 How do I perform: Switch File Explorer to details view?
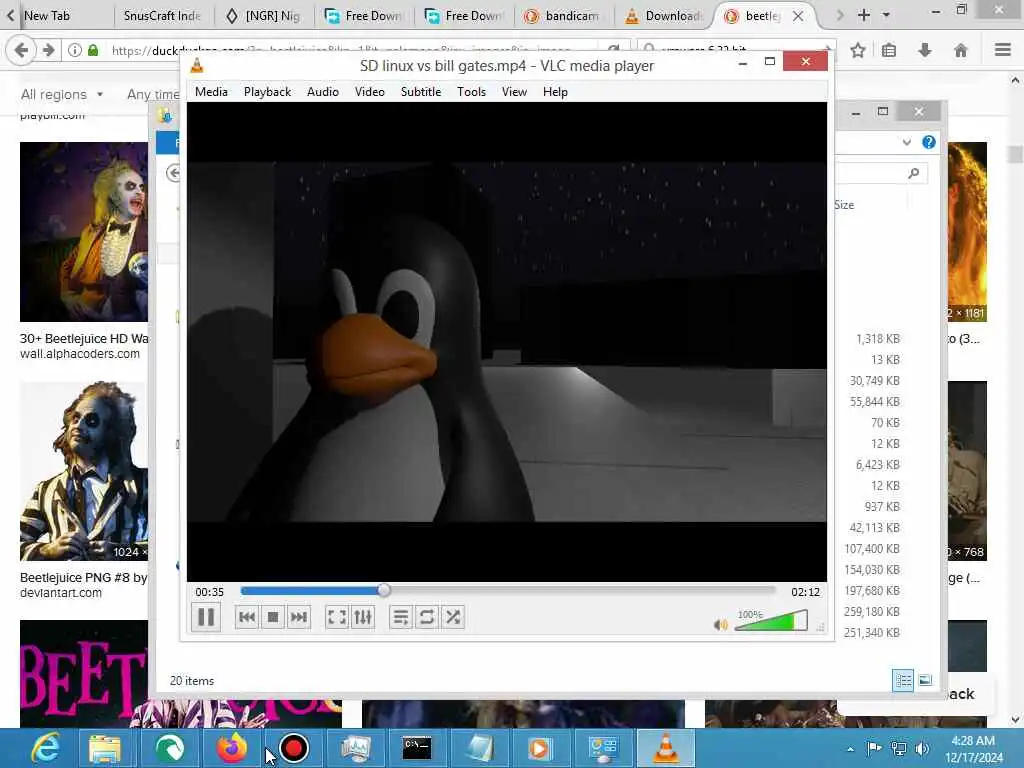coord(903,680)
